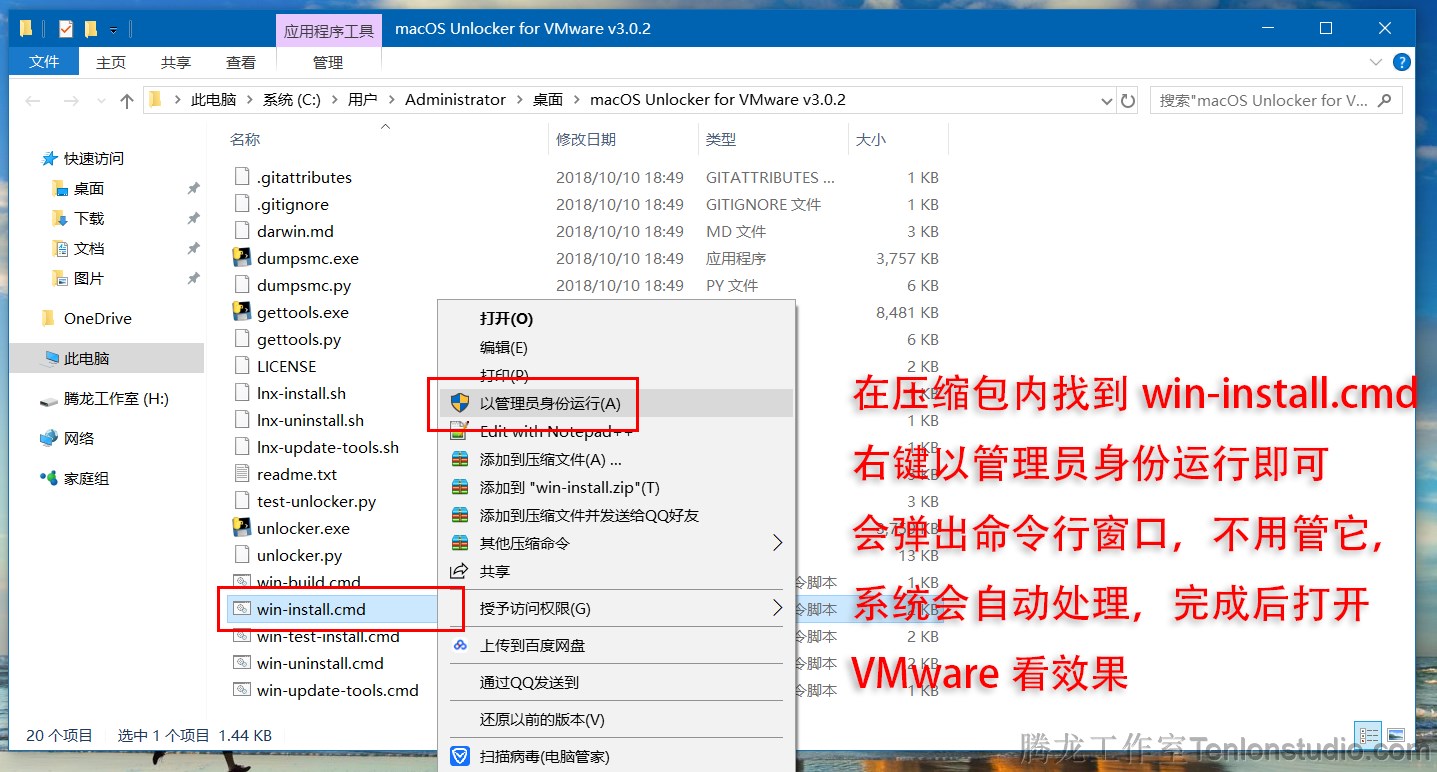The height and width of the screenshot is (772, 1437).
Task: Open 家庭组 from the navigation pane
Action: coord(86,478)
